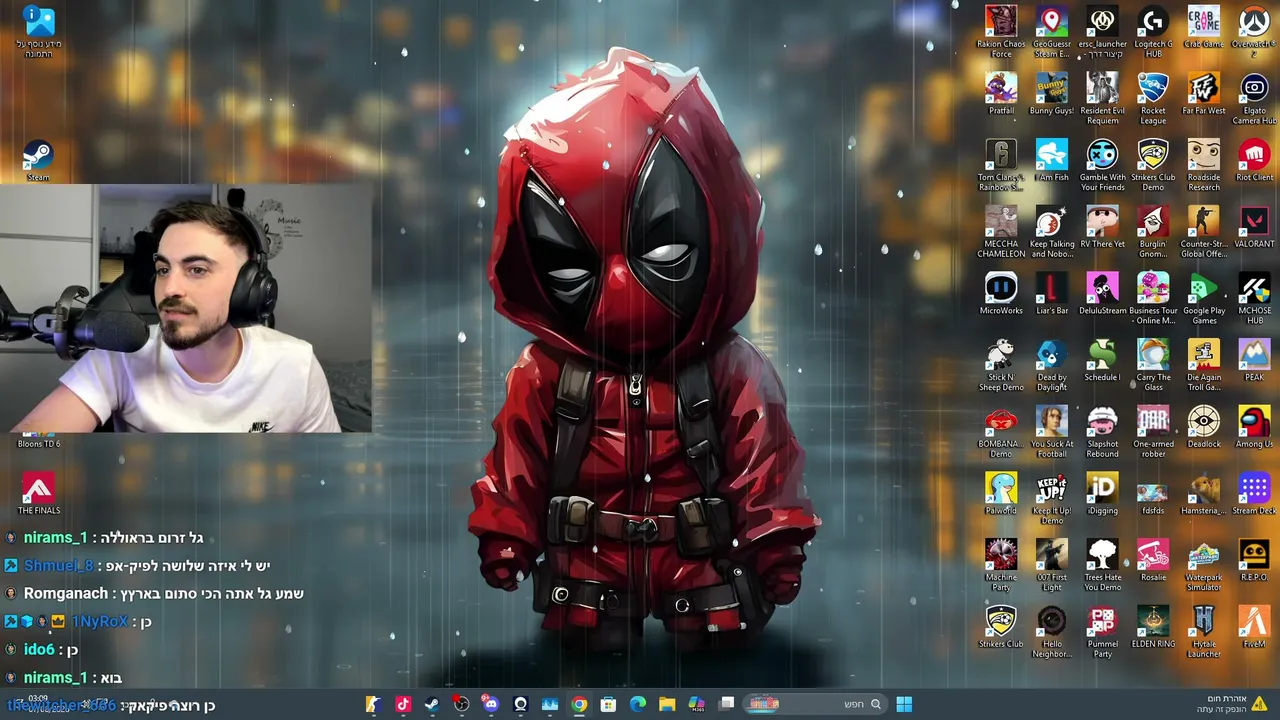The image size is (1280, 720).
Task: Open the Windows Start menu
Action: click(904, 704)
